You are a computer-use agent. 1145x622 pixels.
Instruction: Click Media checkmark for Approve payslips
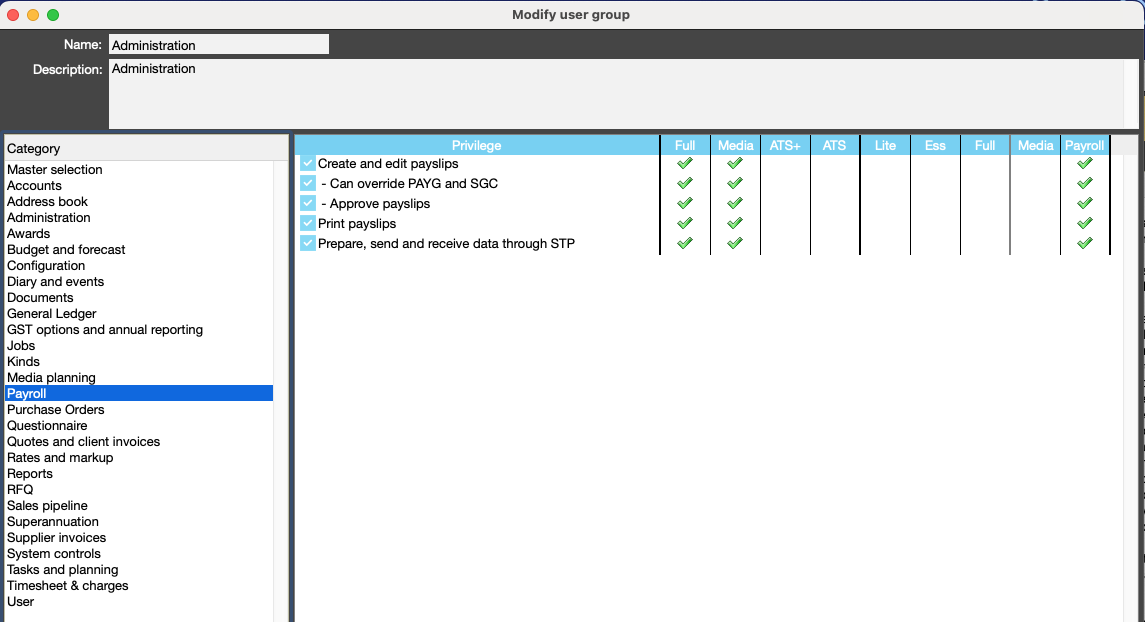(x=735, y=203)
